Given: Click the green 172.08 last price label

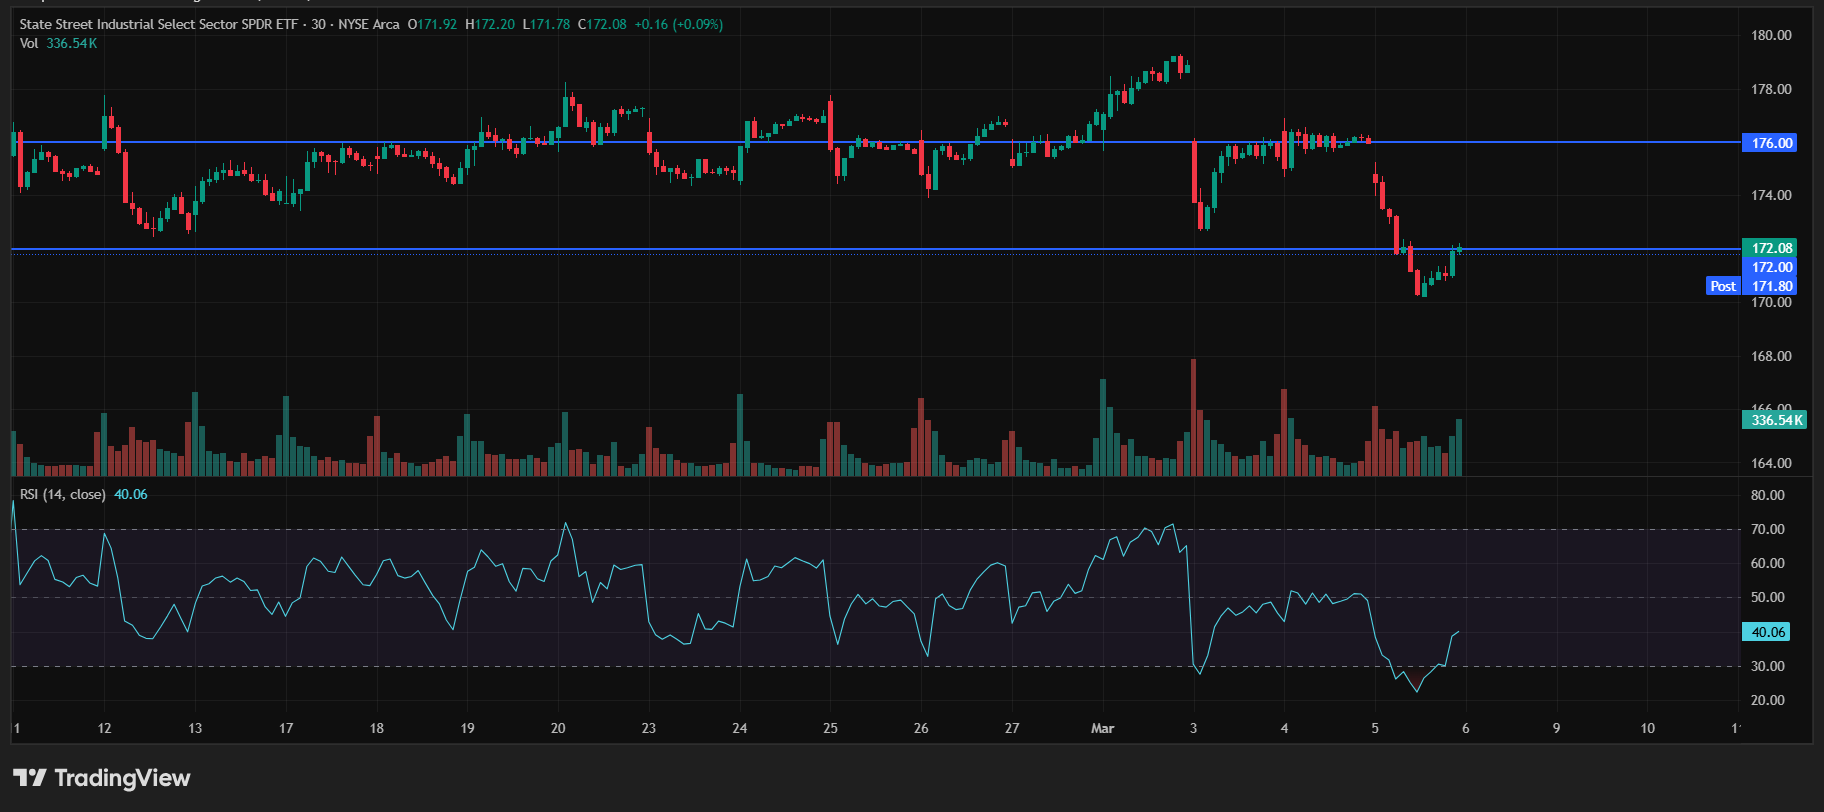Looking at the screenshot, I should [x=1771, y=248].
